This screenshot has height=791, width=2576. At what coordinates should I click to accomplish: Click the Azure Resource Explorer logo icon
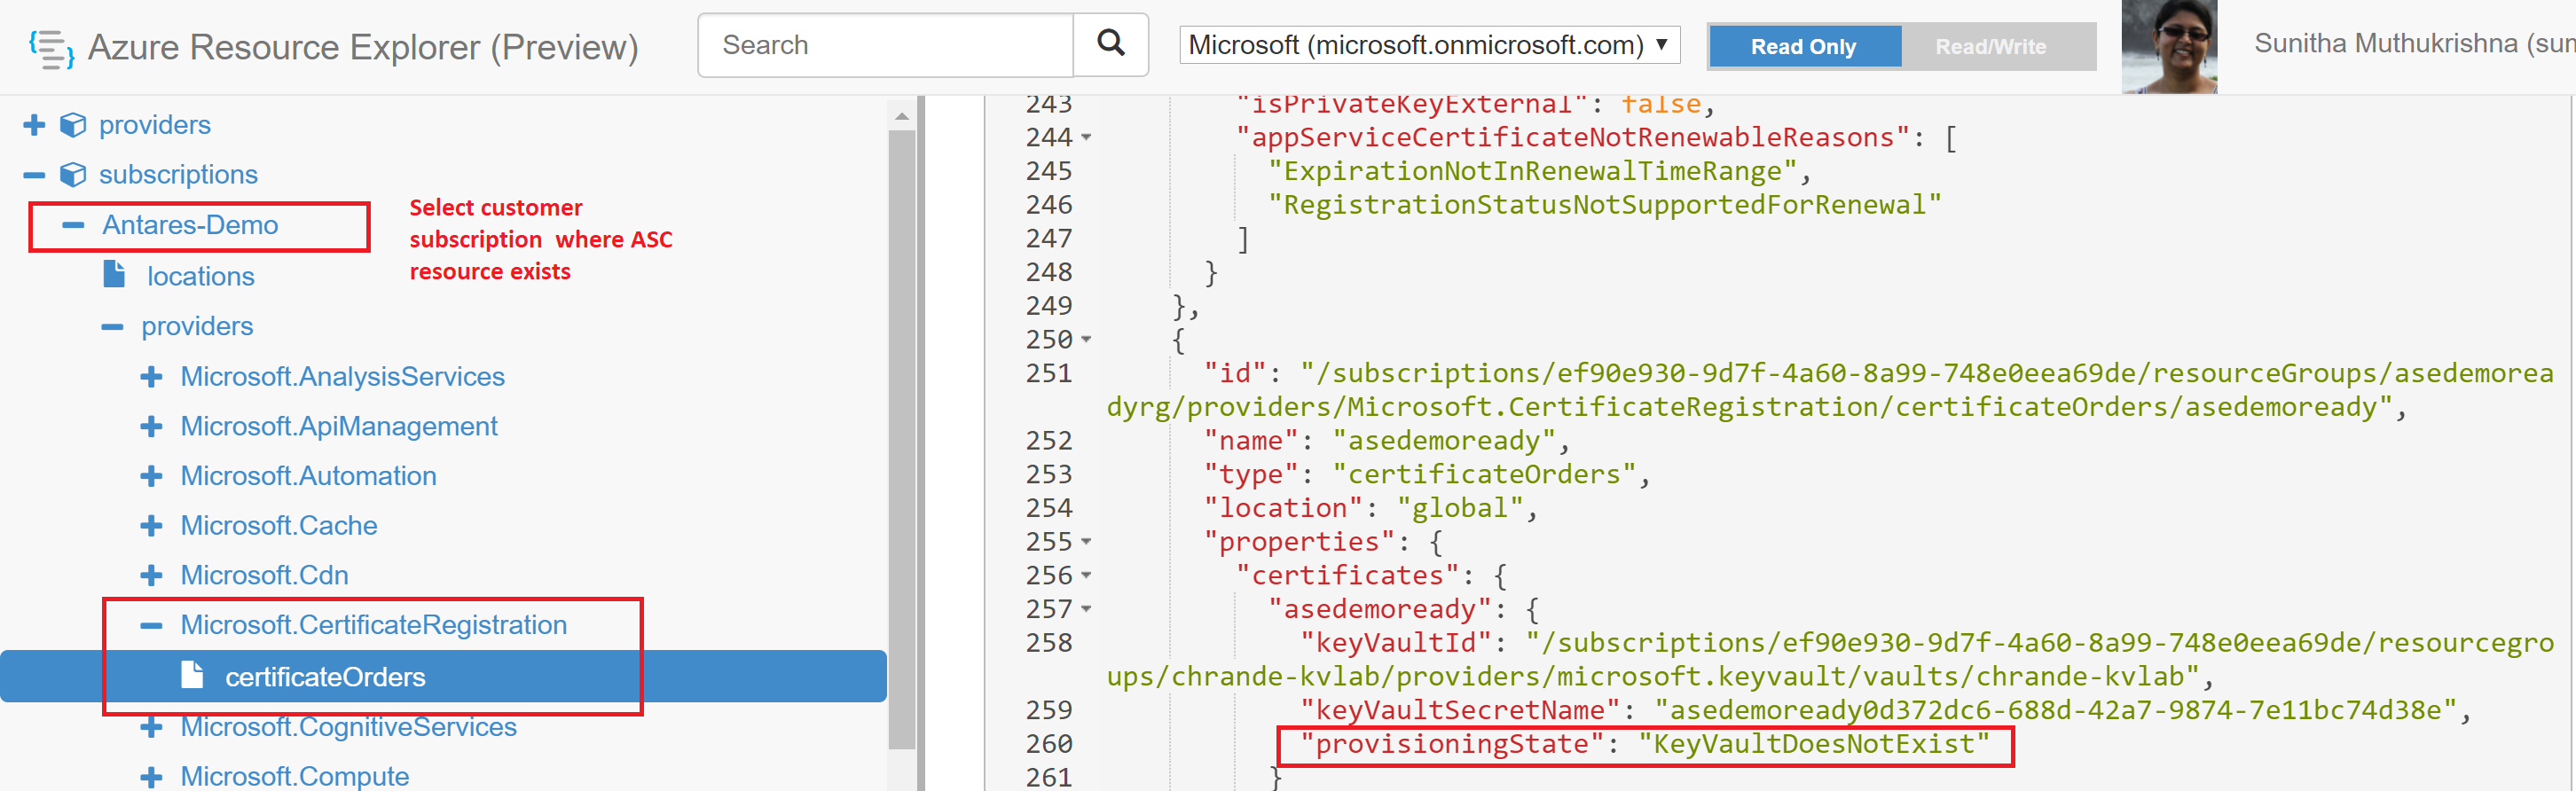51,48
